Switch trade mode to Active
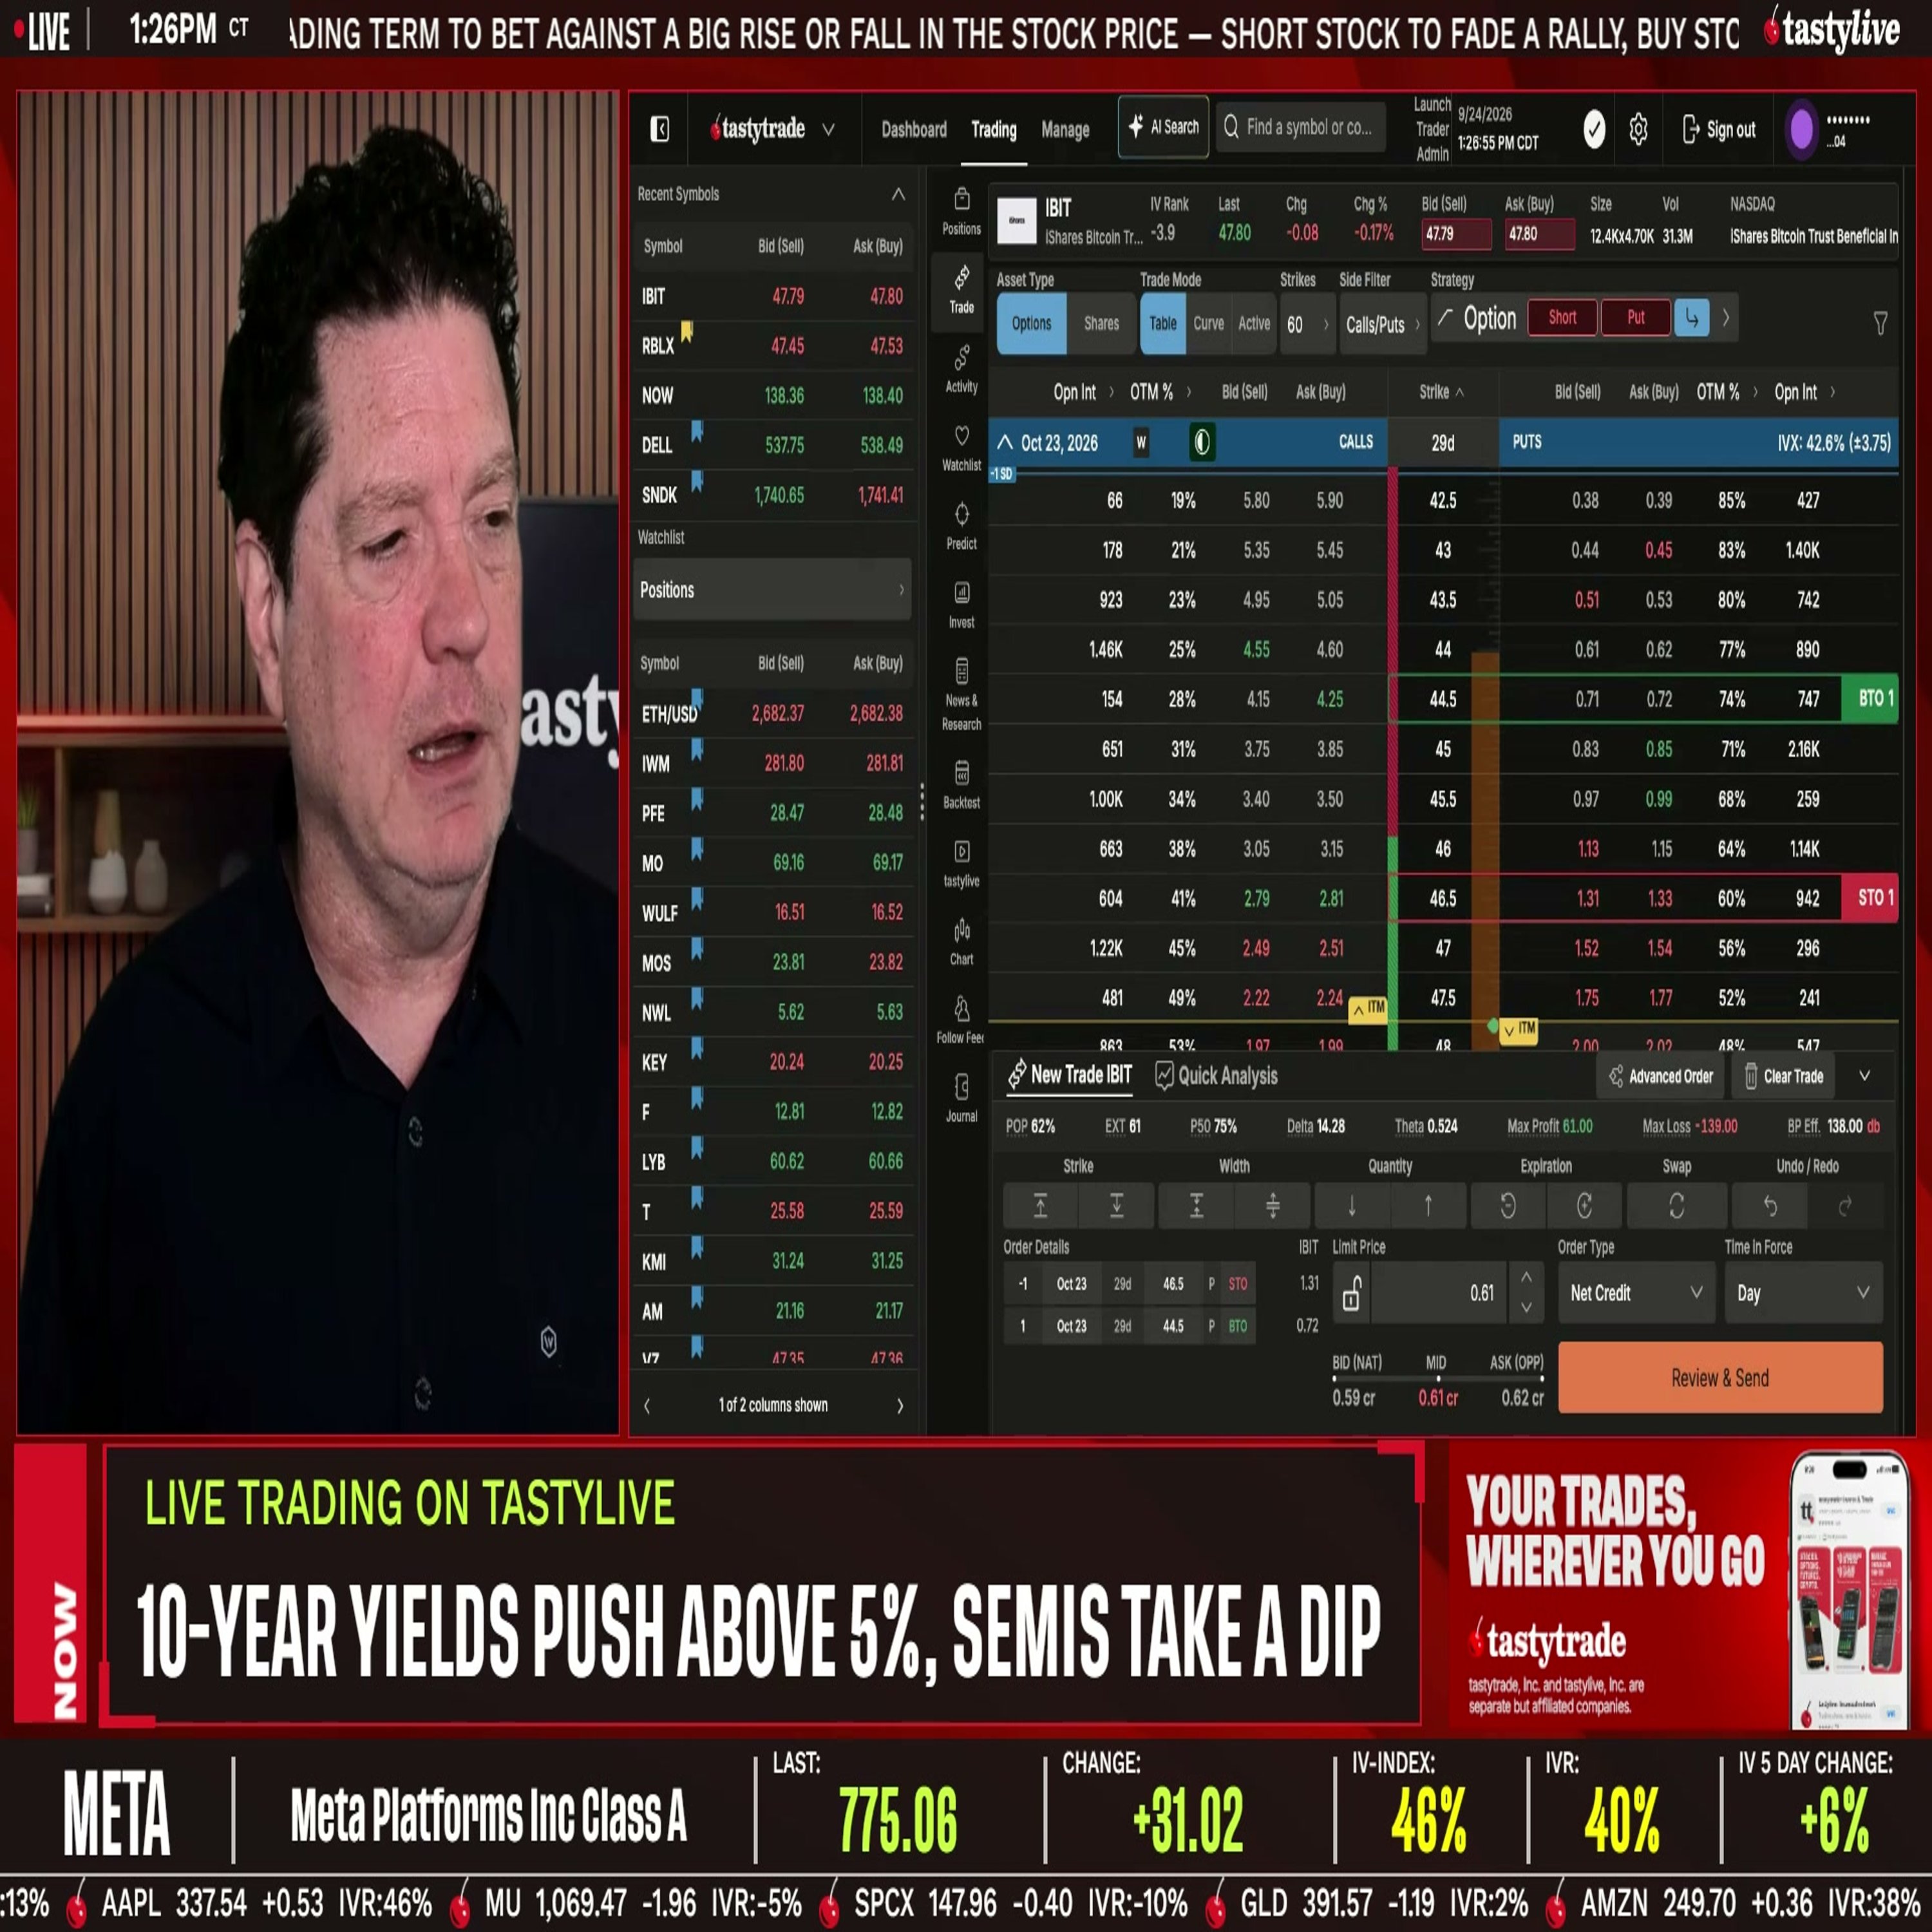Image resolution: width=1932 pixels, height=1932 pixels. pos(1254,323)
